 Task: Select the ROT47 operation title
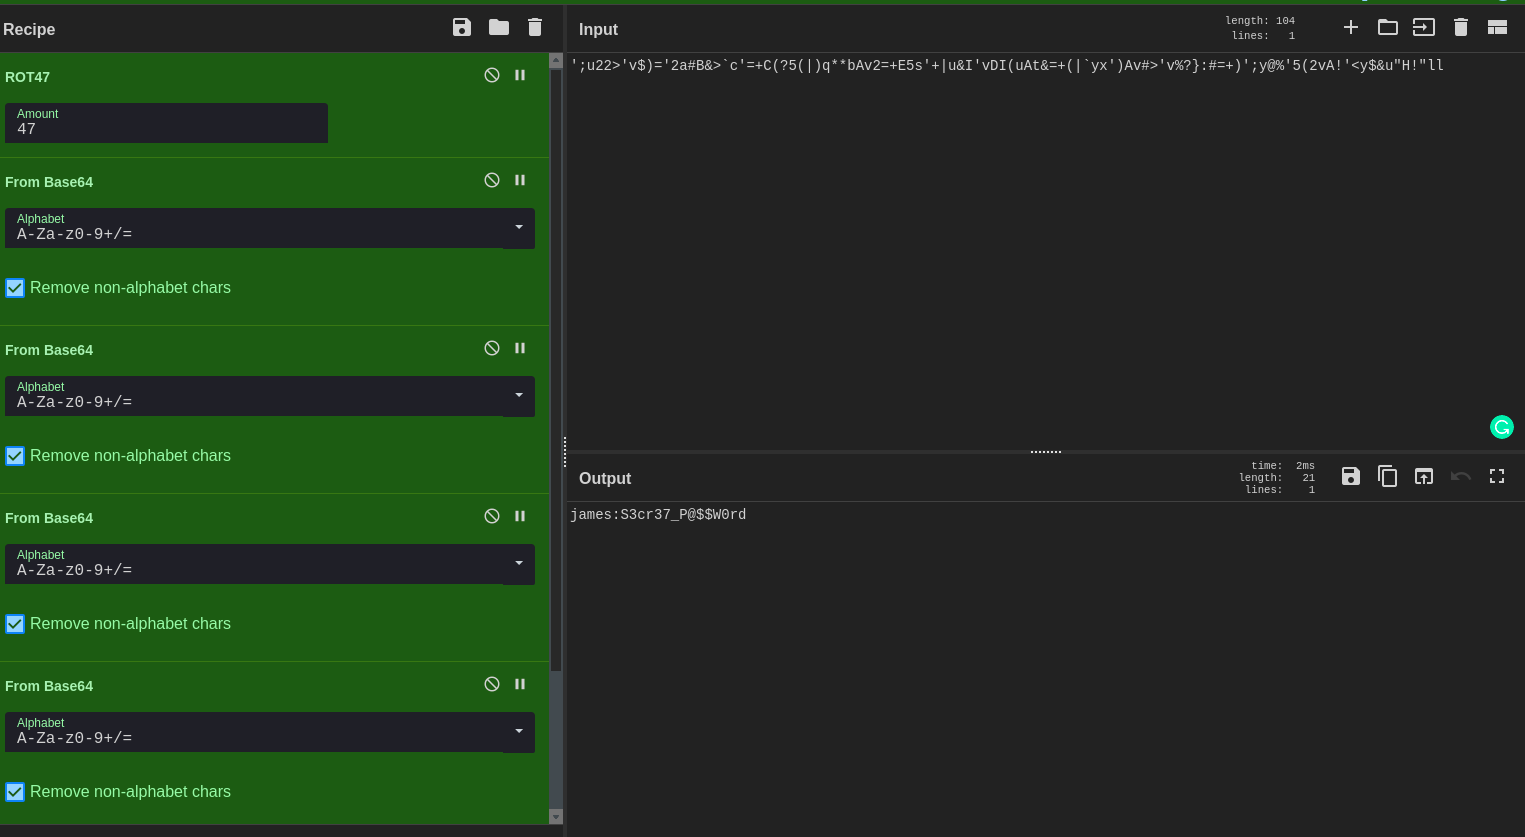coord(27,77)
